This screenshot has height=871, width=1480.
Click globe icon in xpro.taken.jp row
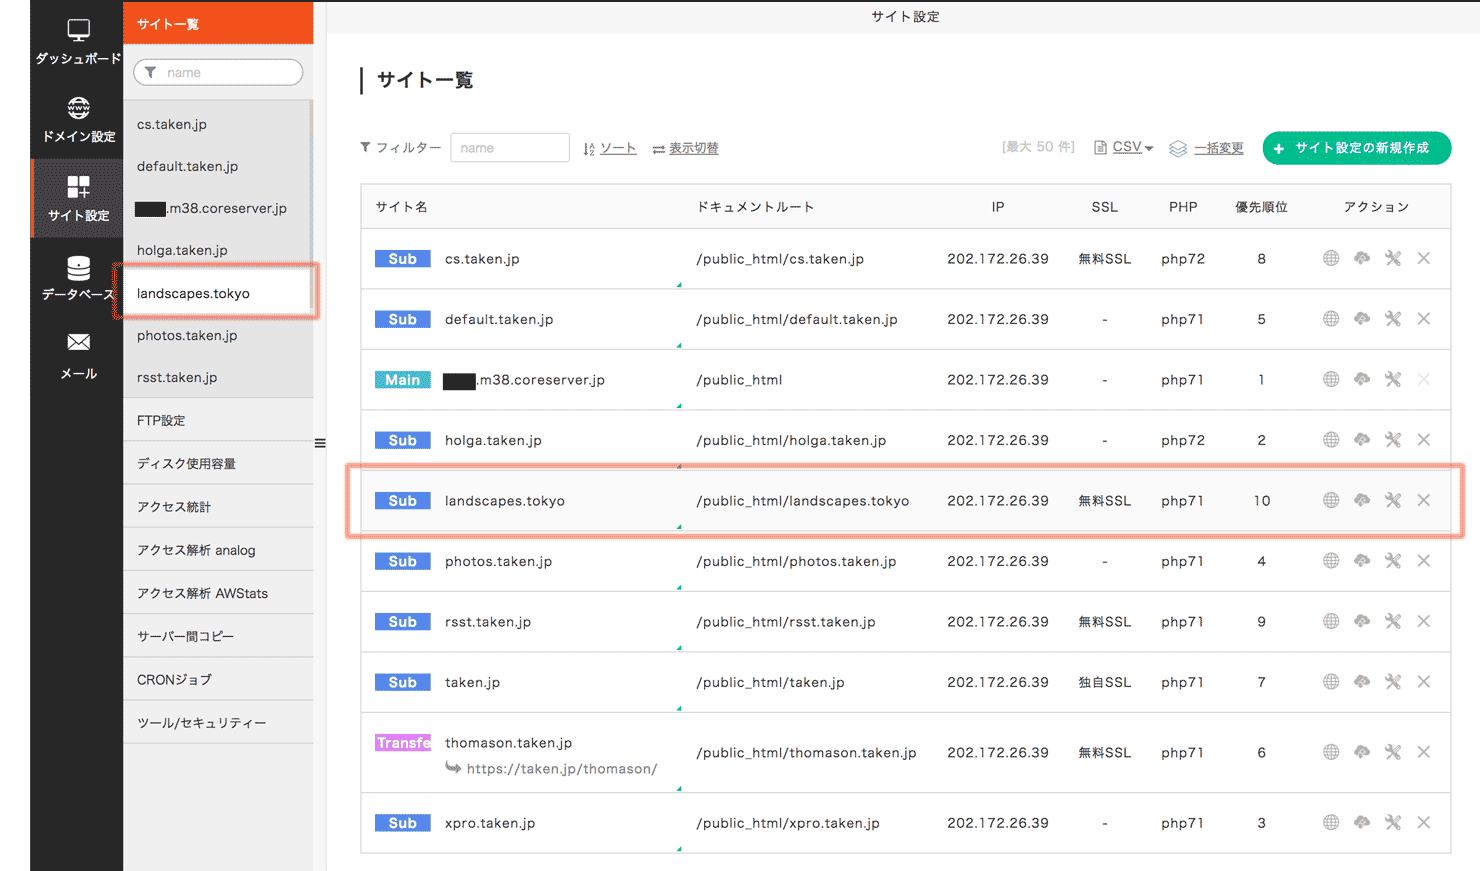pyautogui.click(x=1331, y=822)
